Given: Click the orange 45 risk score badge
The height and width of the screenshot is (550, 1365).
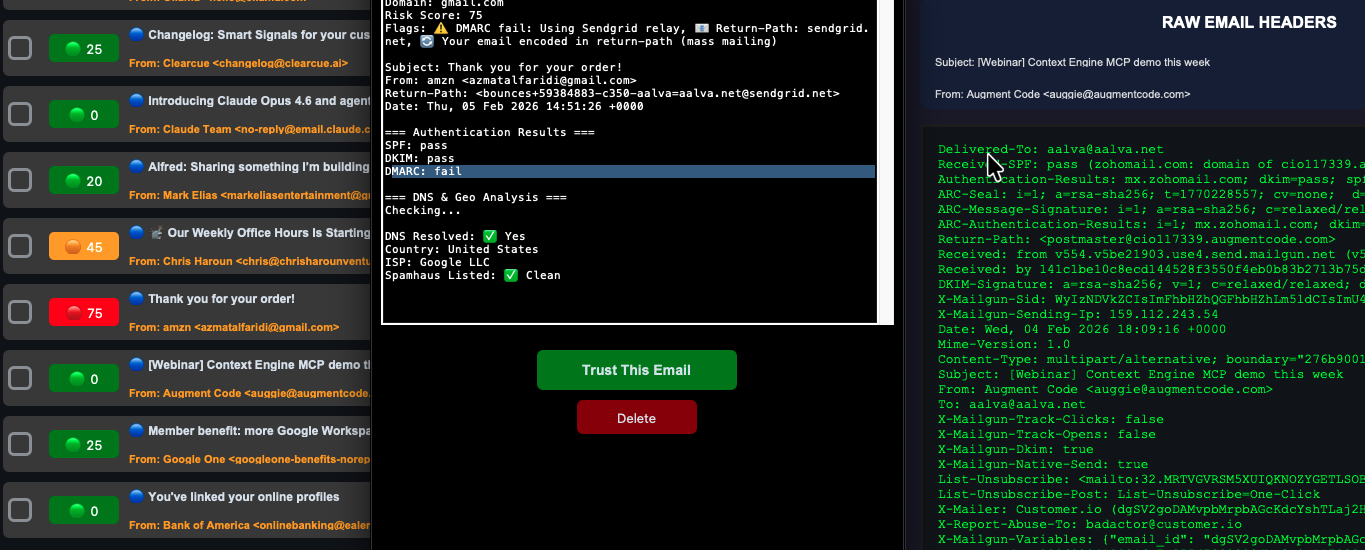Looking at the screenshot, I should coord(84,246).
